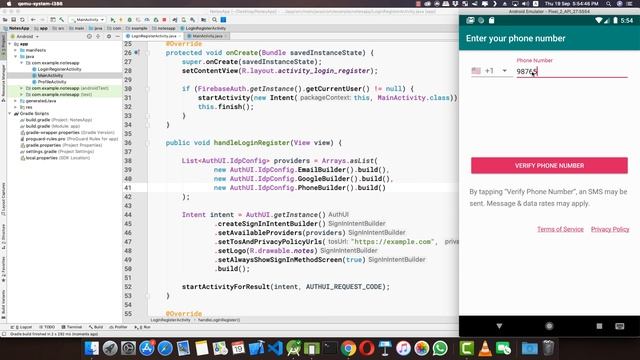Open the MainActivity run configuration dropdown
Image resolution: width=640 pixels, height=360 pixels.
[87, 20]
